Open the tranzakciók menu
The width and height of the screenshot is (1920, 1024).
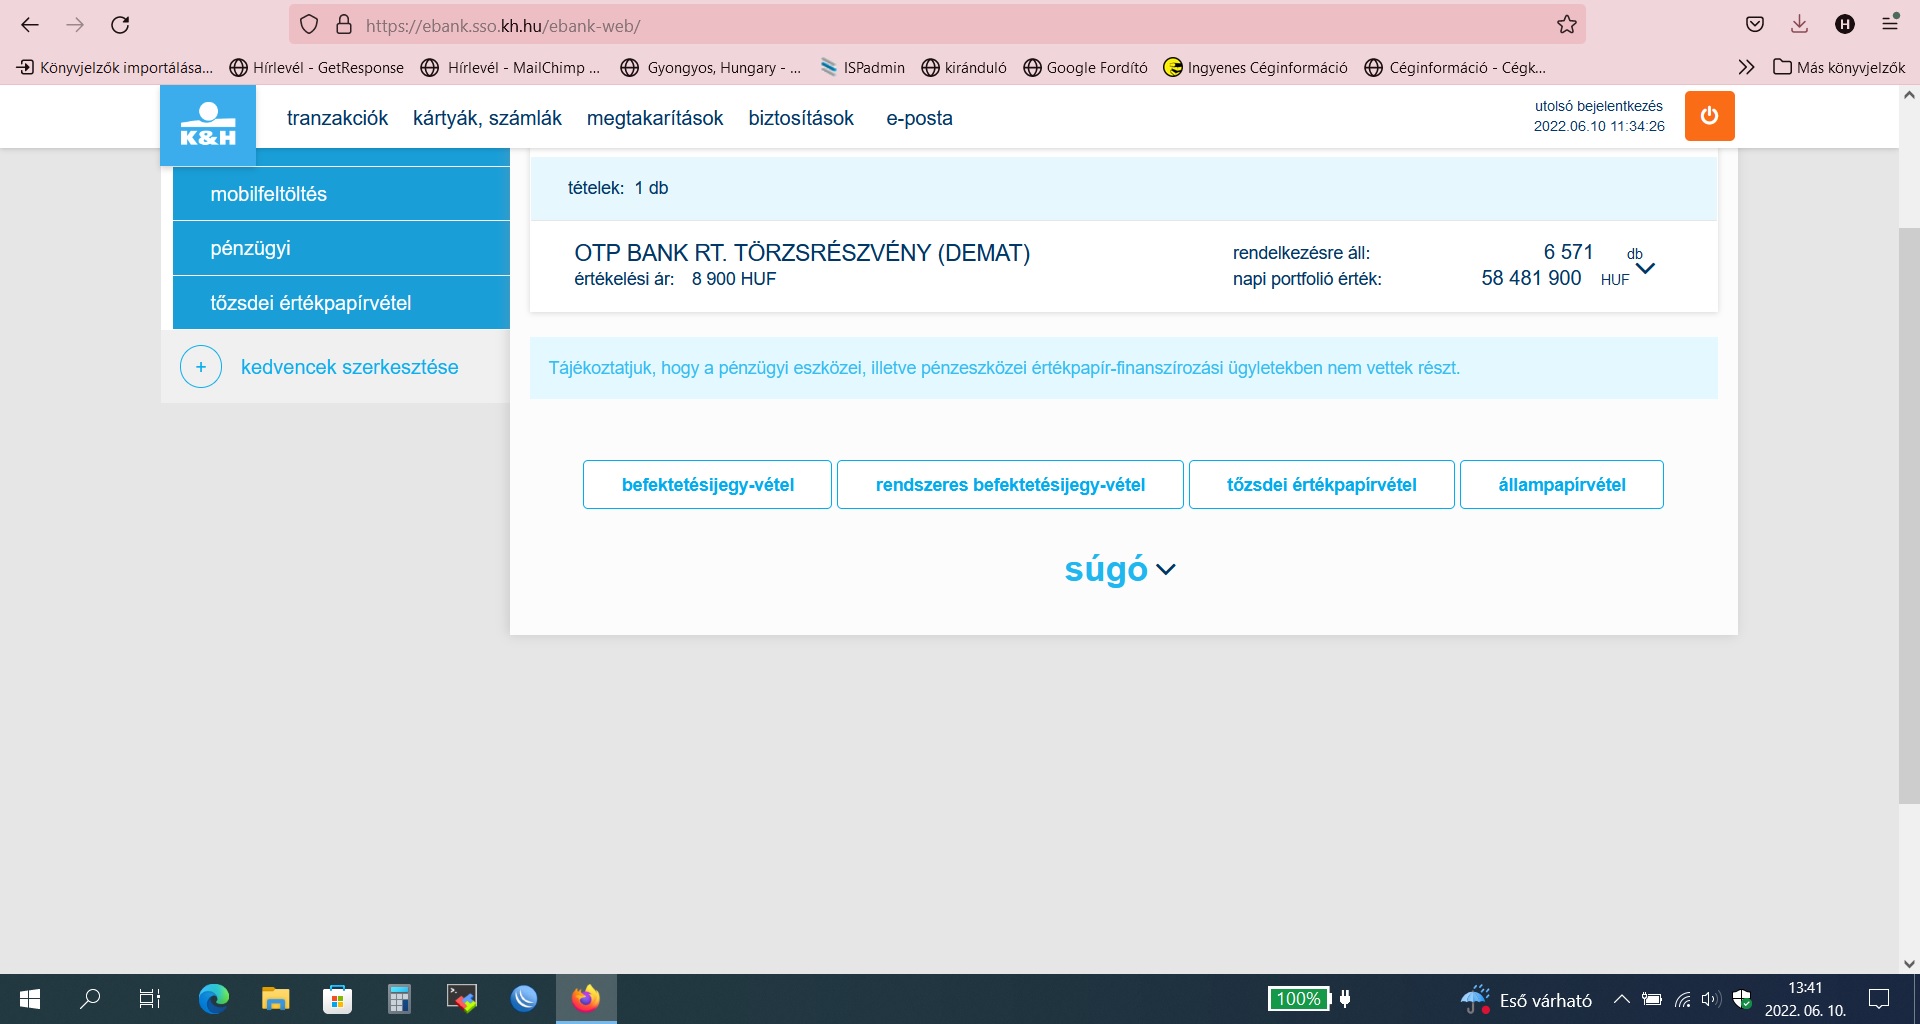(337, 118)
